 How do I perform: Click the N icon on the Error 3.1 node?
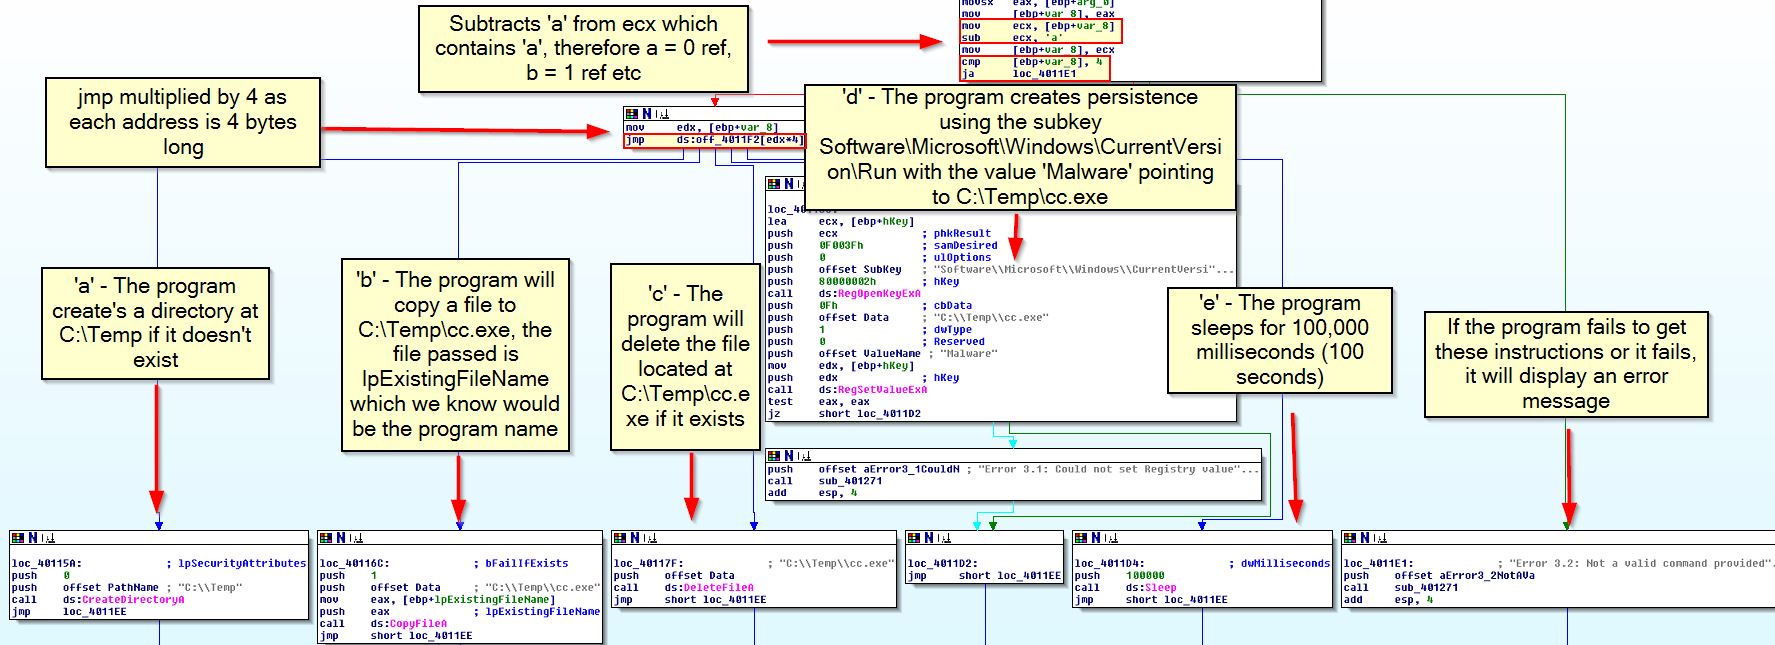point(788,456)
